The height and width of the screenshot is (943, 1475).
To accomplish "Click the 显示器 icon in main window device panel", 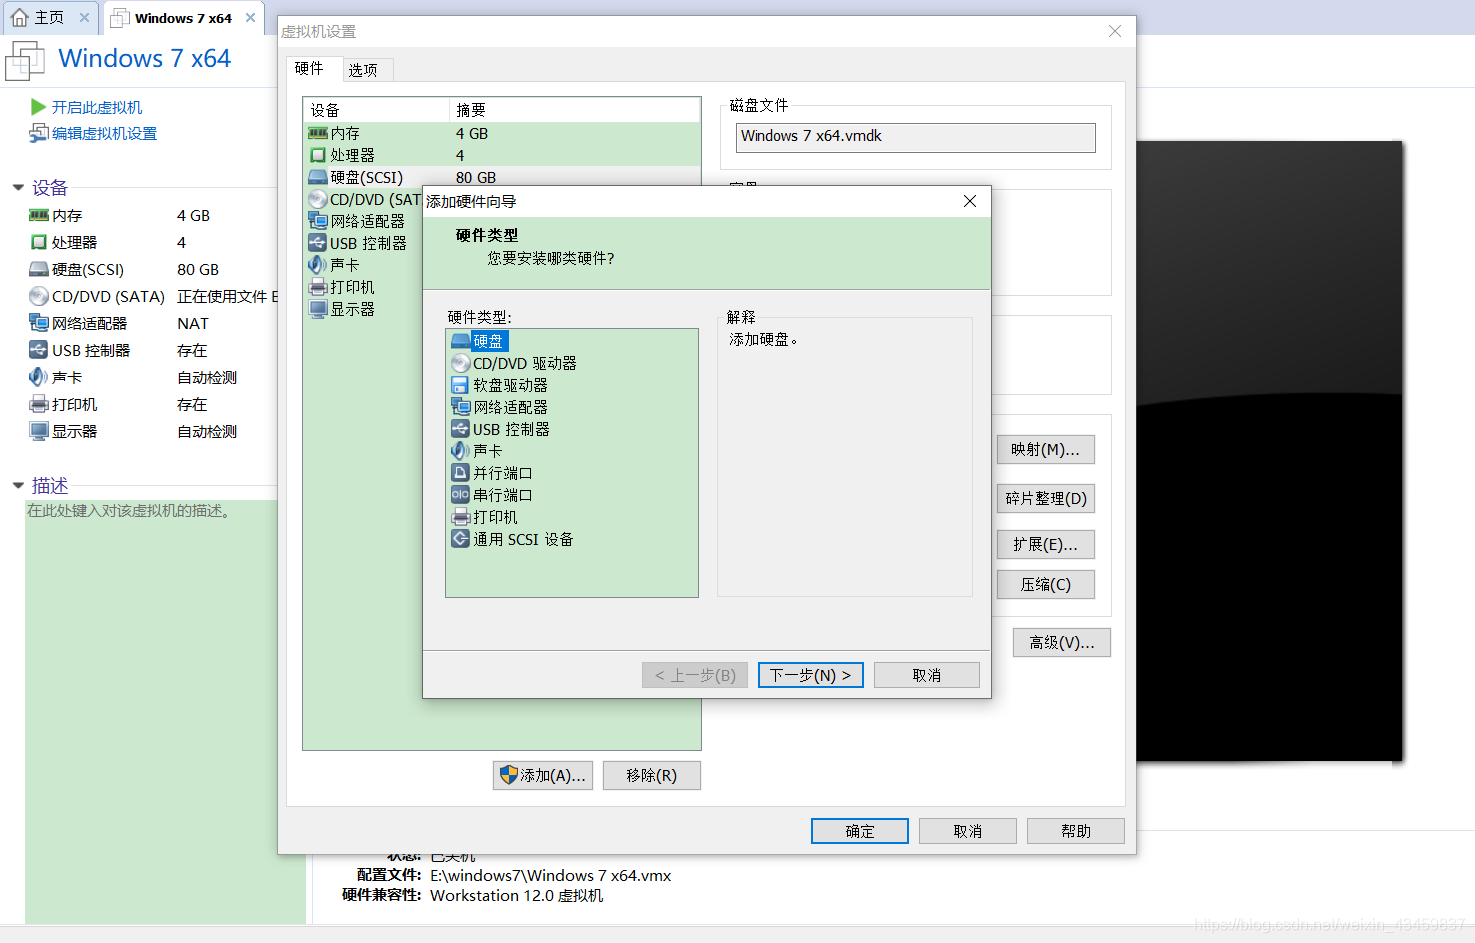I will click(39, 431).
